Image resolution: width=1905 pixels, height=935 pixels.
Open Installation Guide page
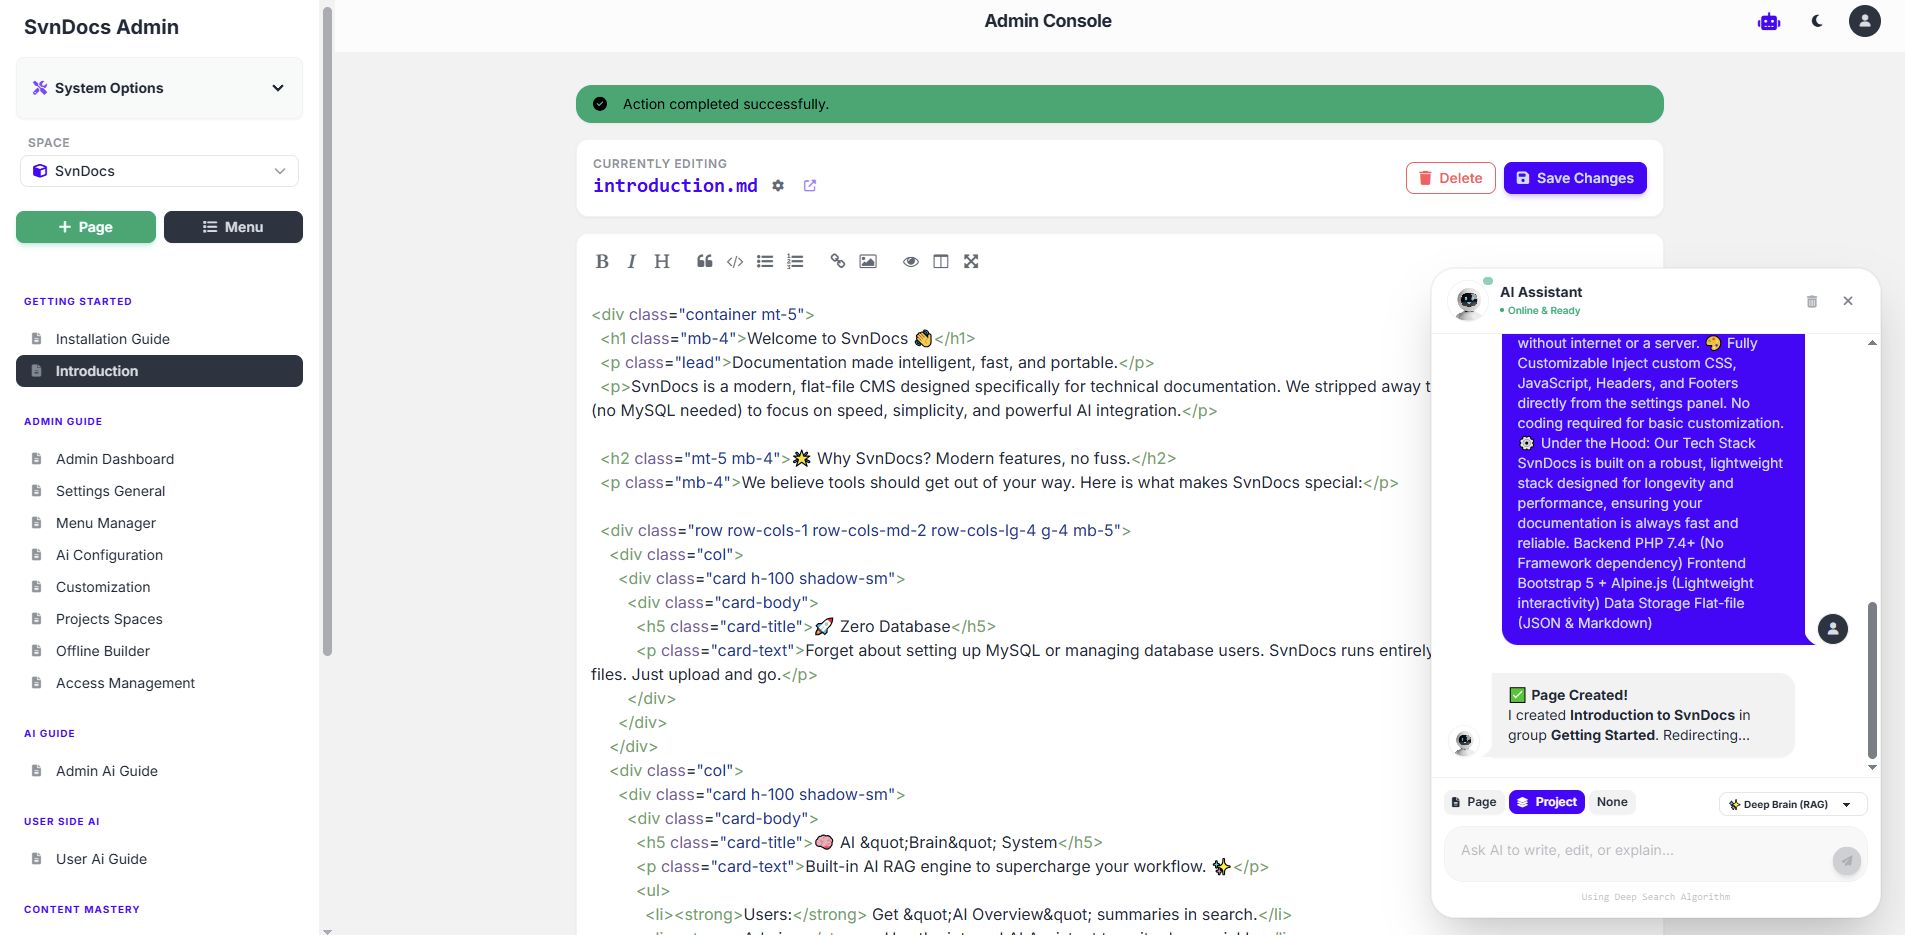coord(159,339)
